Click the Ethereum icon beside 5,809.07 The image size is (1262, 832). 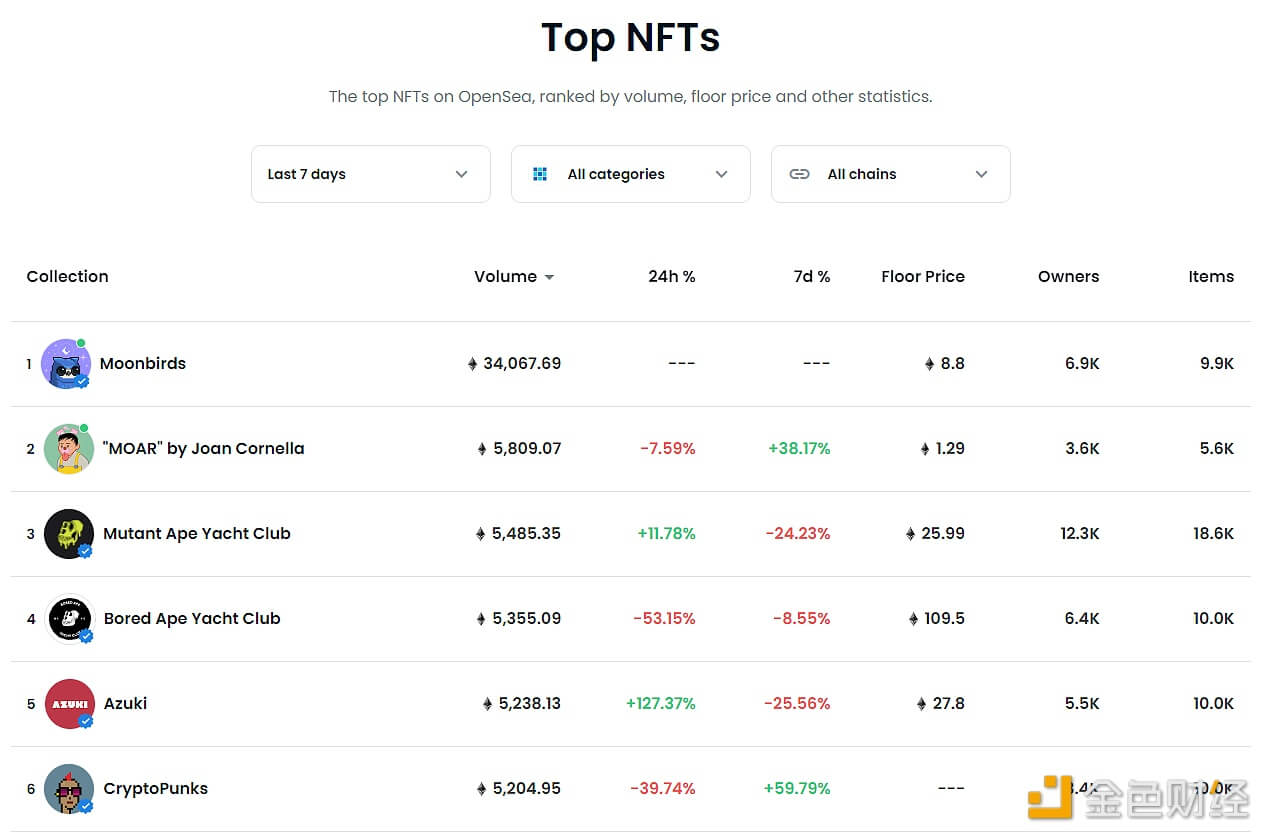[482, 449]
